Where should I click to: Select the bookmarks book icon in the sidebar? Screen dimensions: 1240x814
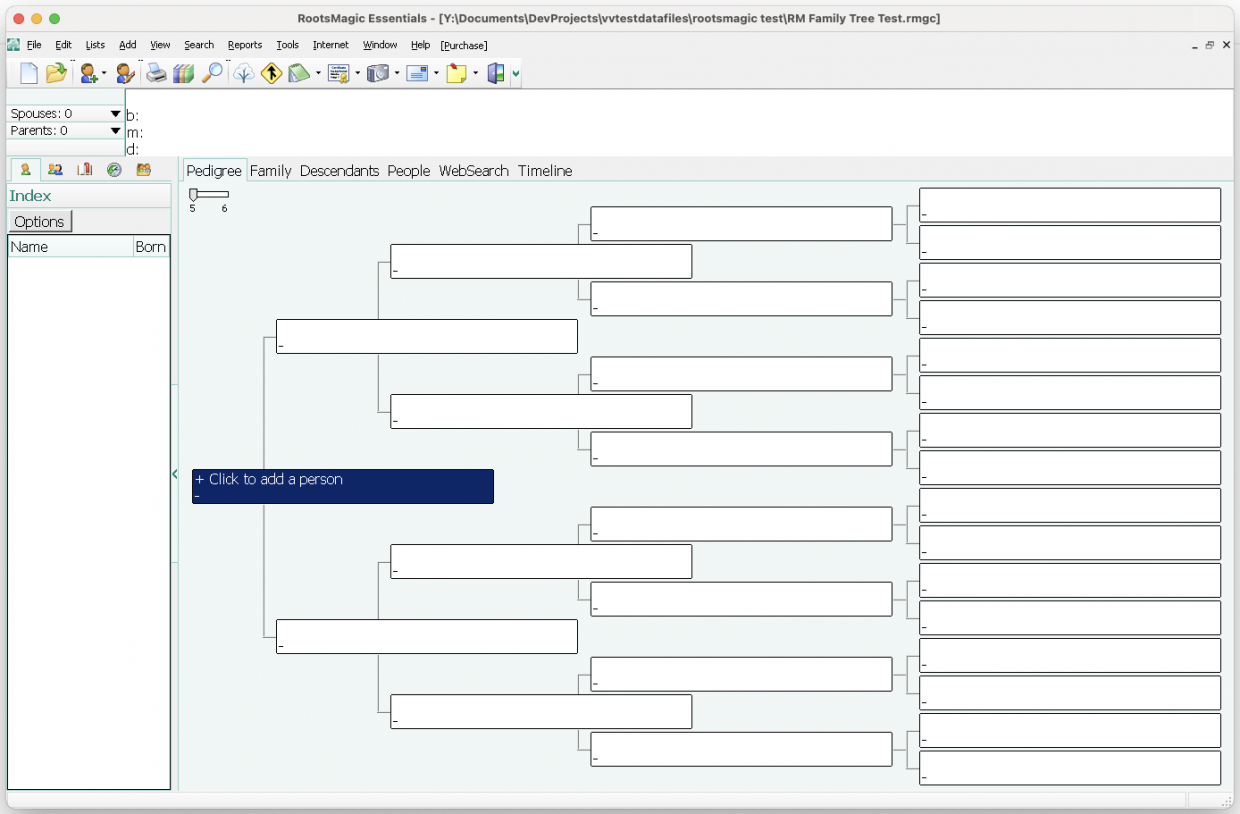84,169
